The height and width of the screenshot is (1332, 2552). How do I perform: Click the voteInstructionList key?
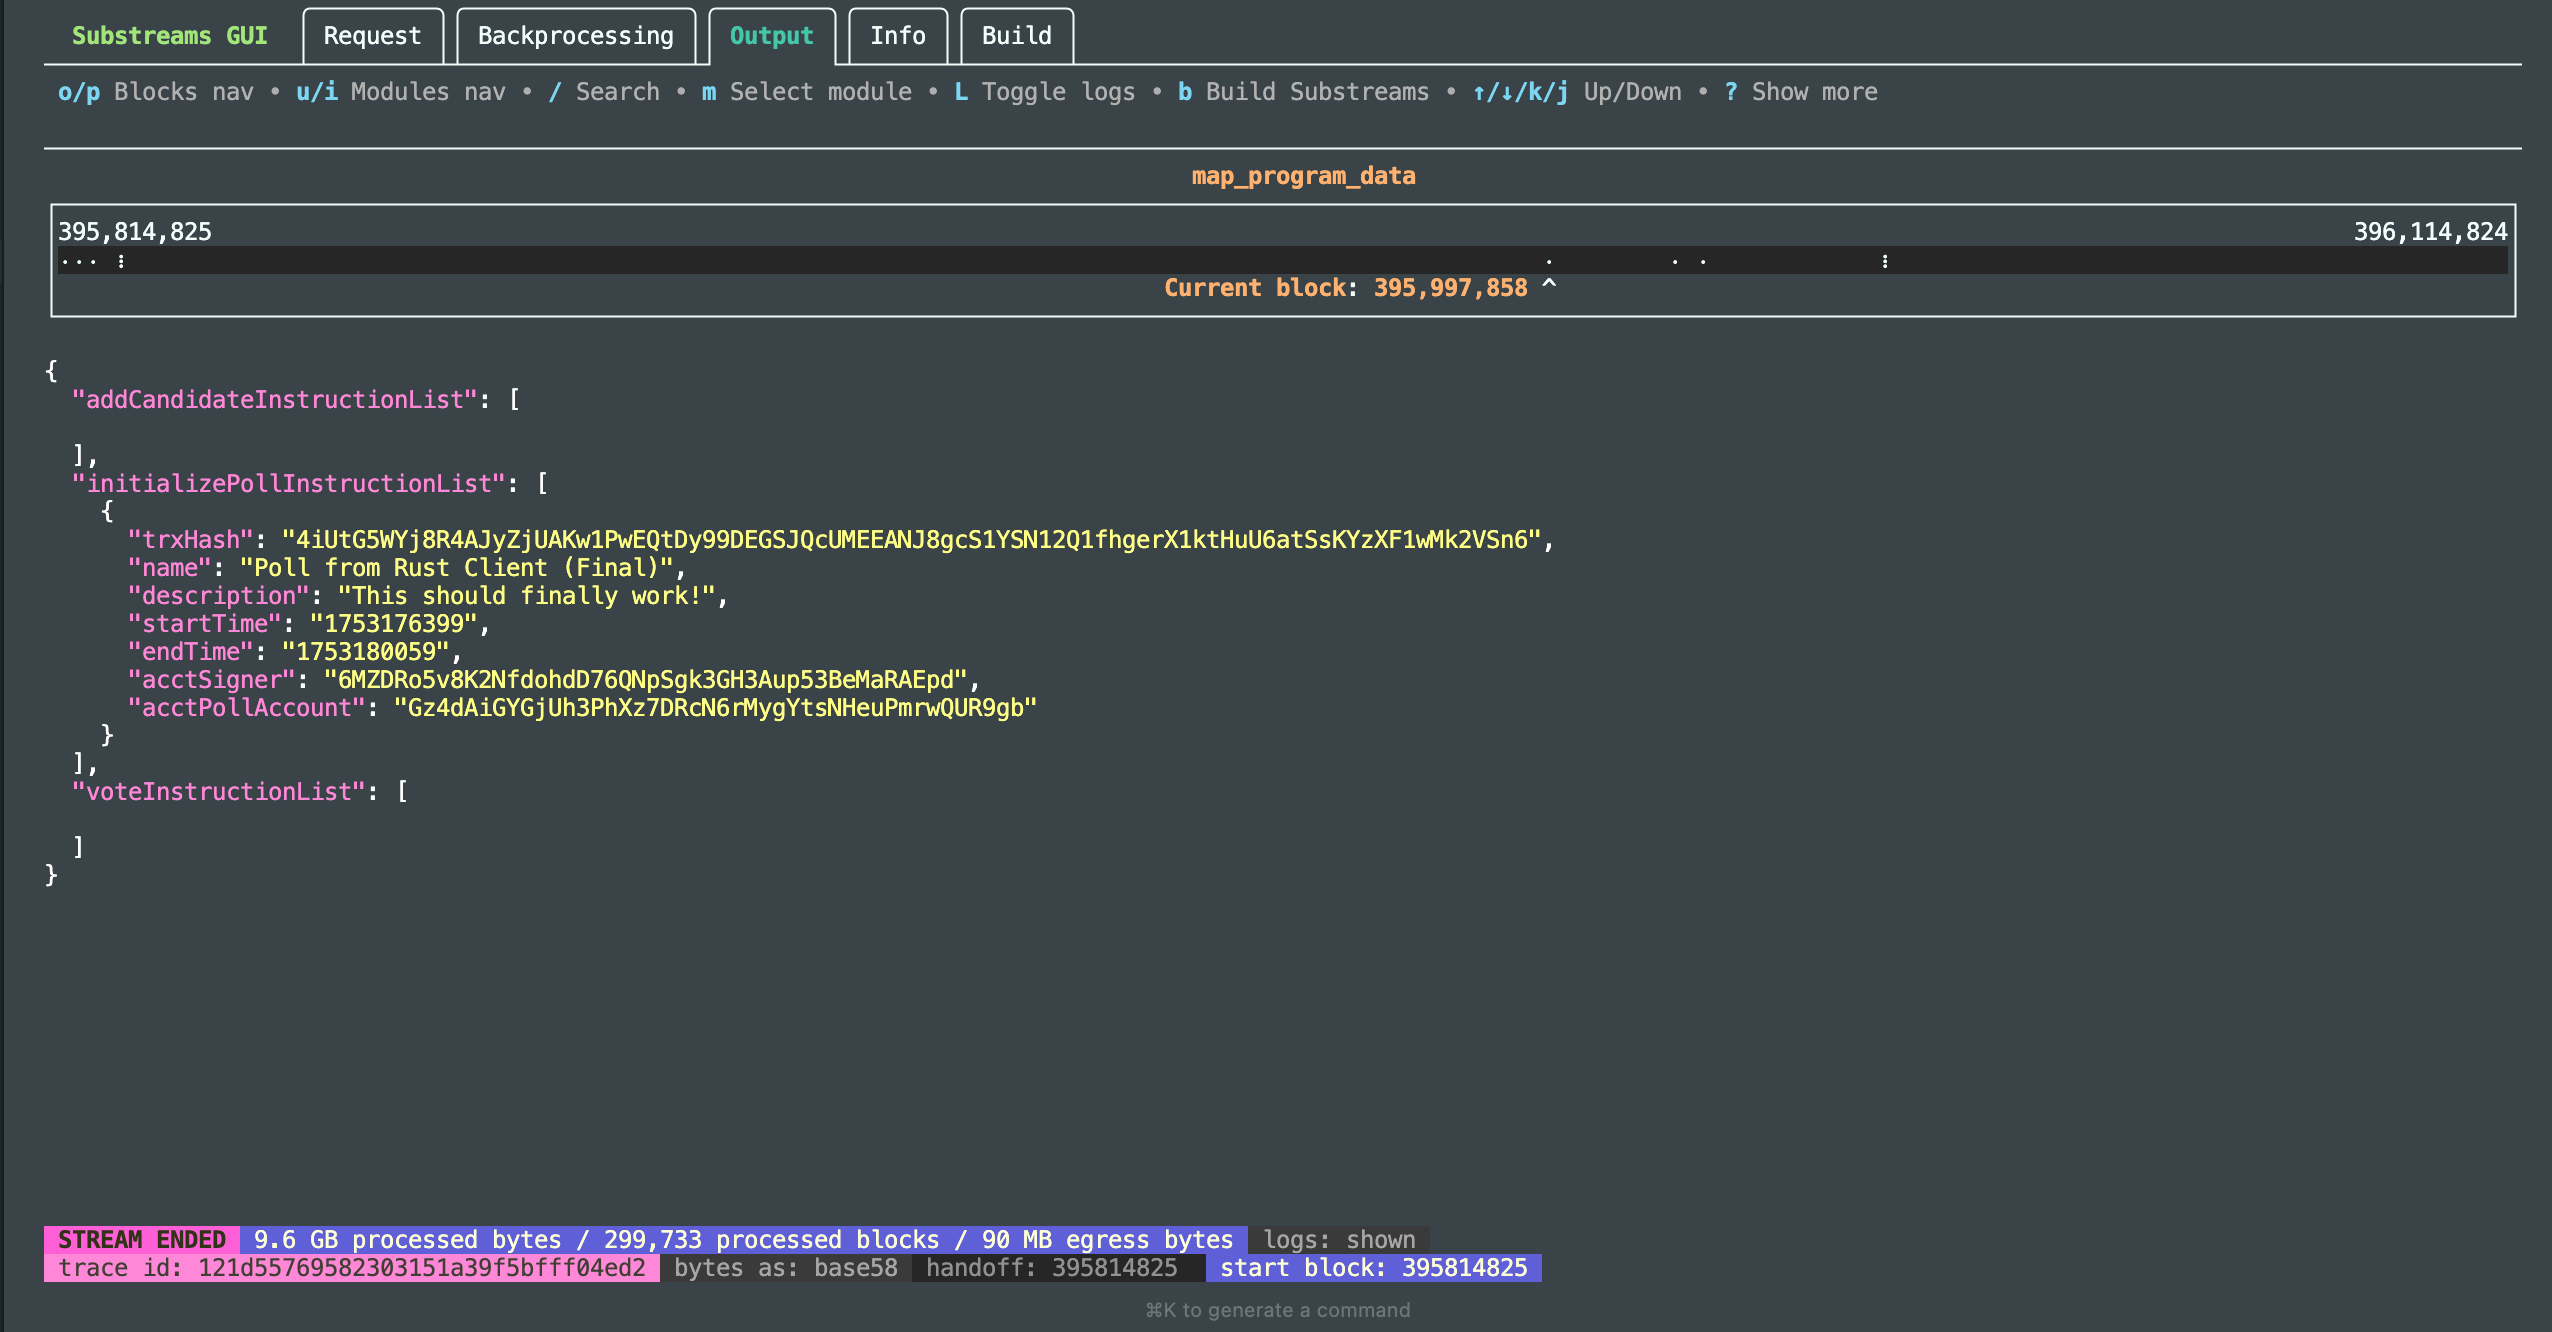[x=218, y=792]
